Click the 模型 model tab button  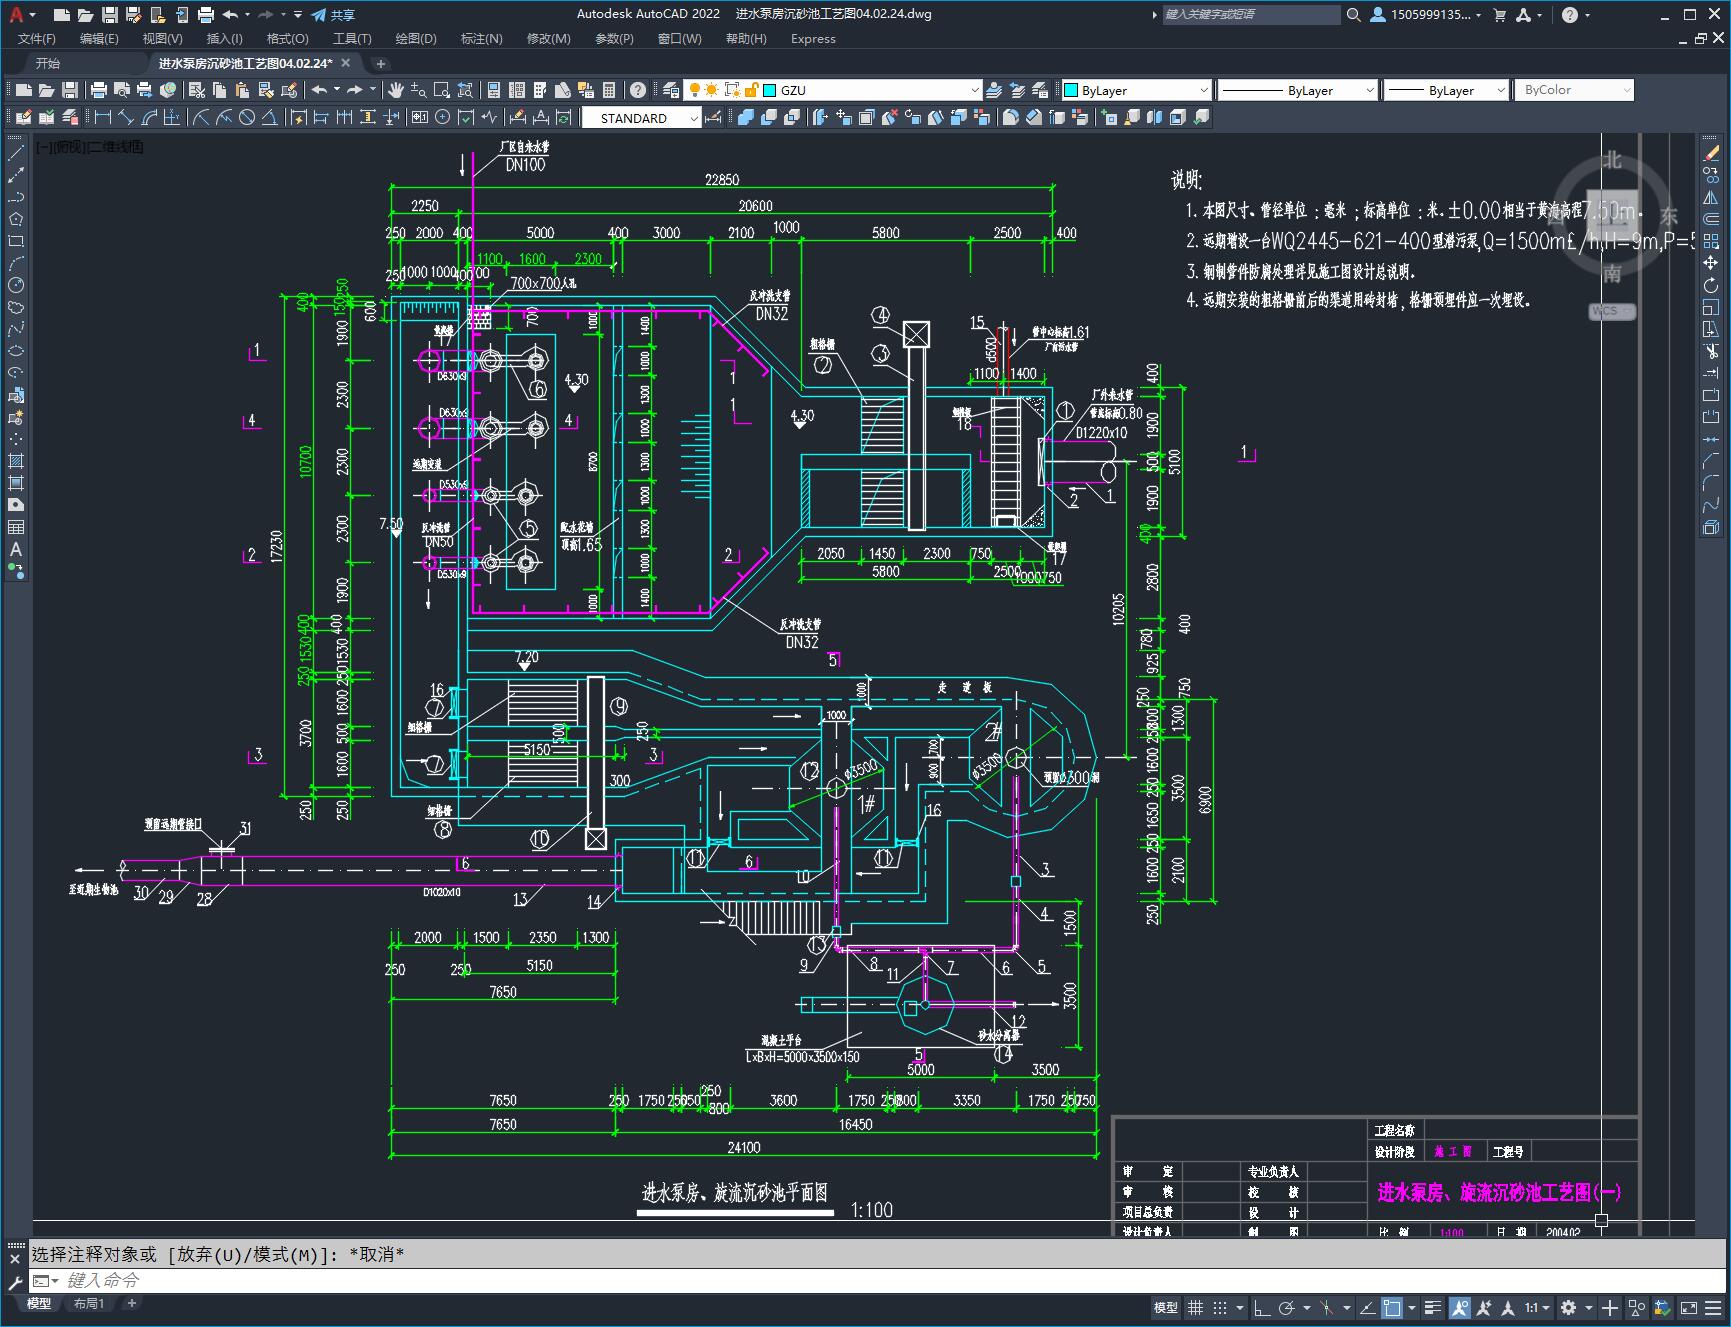(x=39, y=1304)
